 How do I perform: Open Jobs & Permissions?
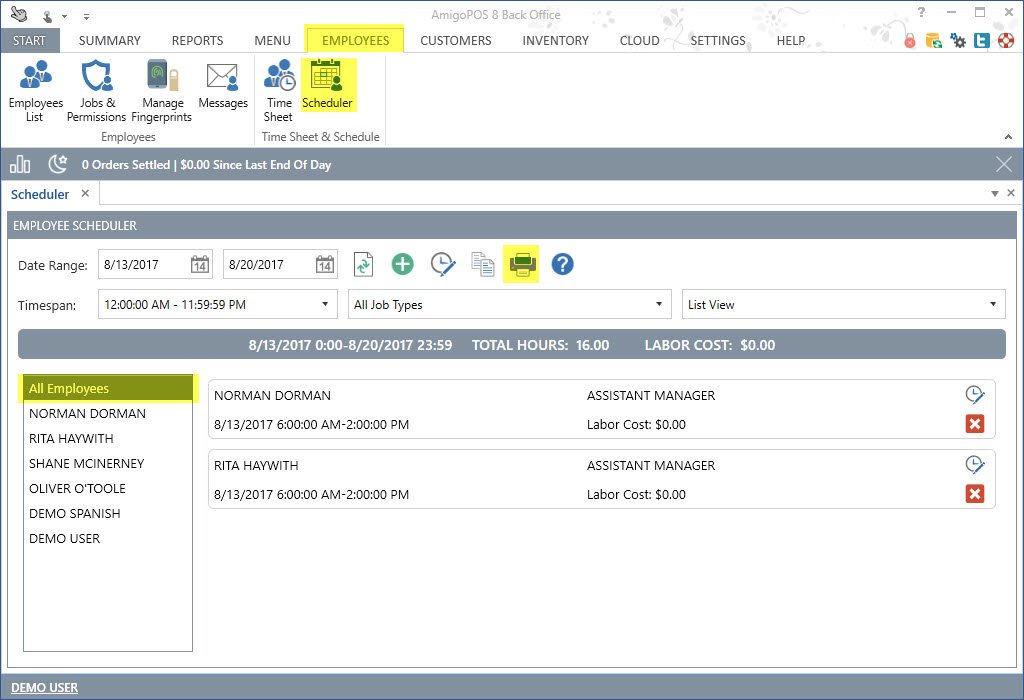point(97,90)
